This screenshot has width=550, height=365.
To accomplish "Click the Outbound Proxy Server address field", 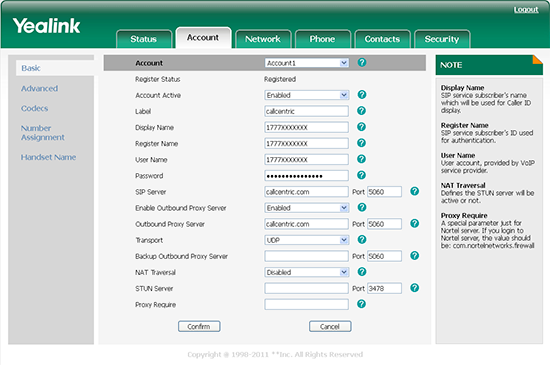I will click(x=306, y=224).
